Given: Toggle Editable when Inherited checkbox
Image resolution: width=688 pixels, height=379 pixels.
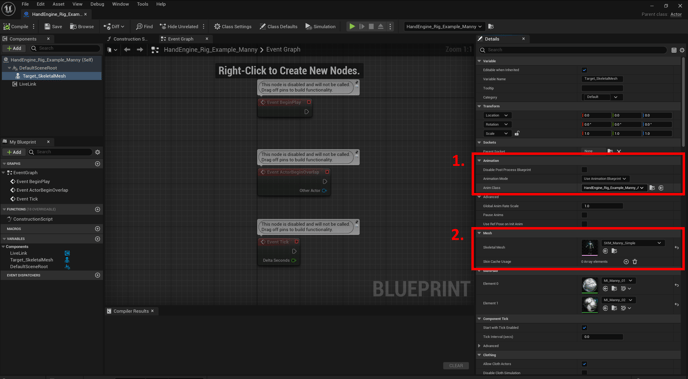Looking at the screenshot, I should 584,70.
